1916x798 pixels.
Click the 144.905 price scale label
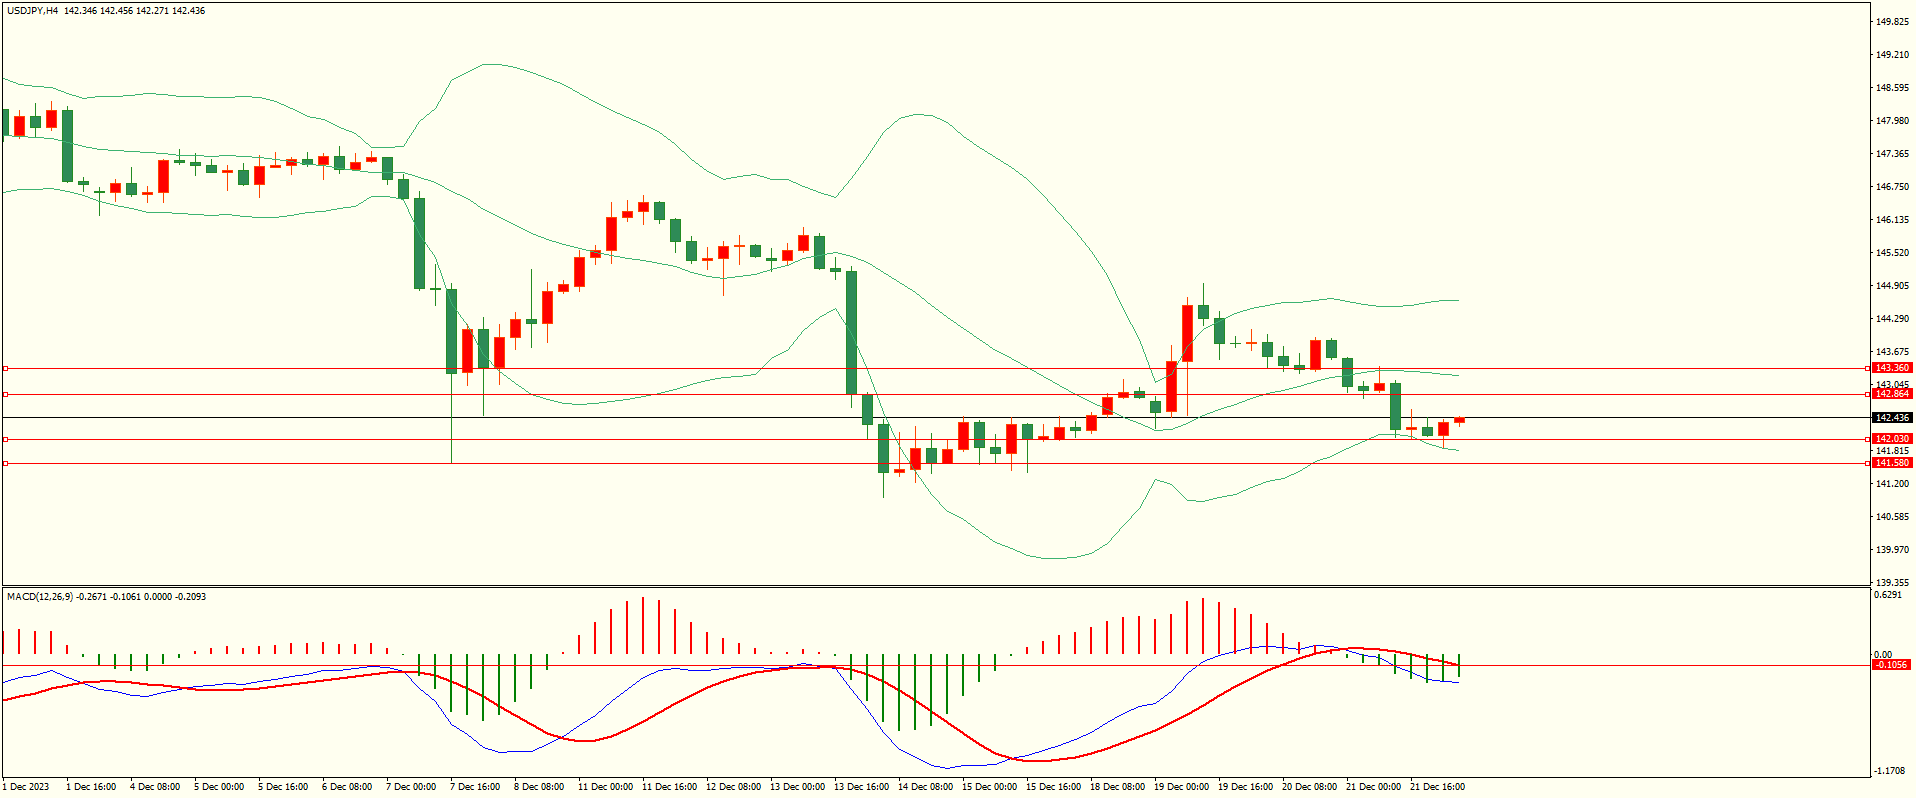[1892, 286]
